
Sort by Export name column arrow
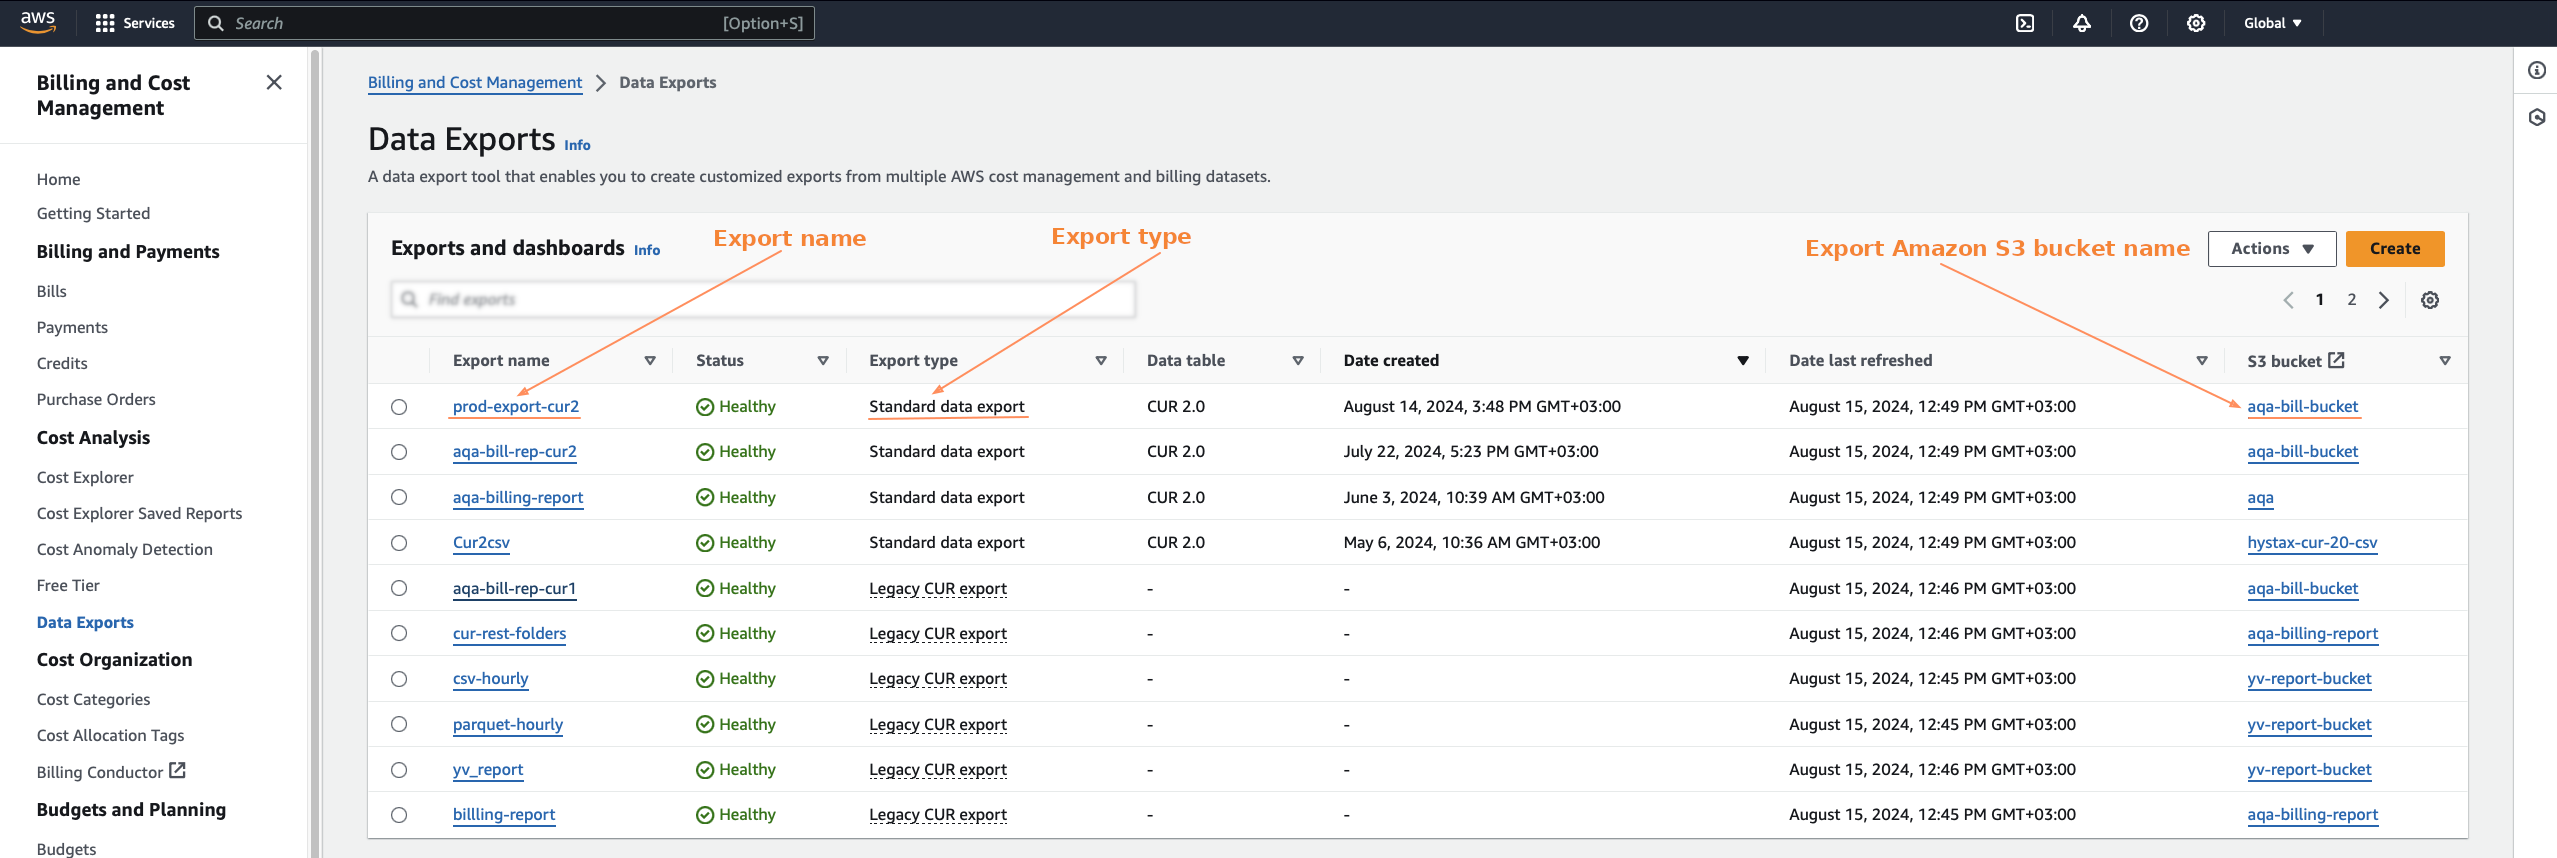coord(650,361)
